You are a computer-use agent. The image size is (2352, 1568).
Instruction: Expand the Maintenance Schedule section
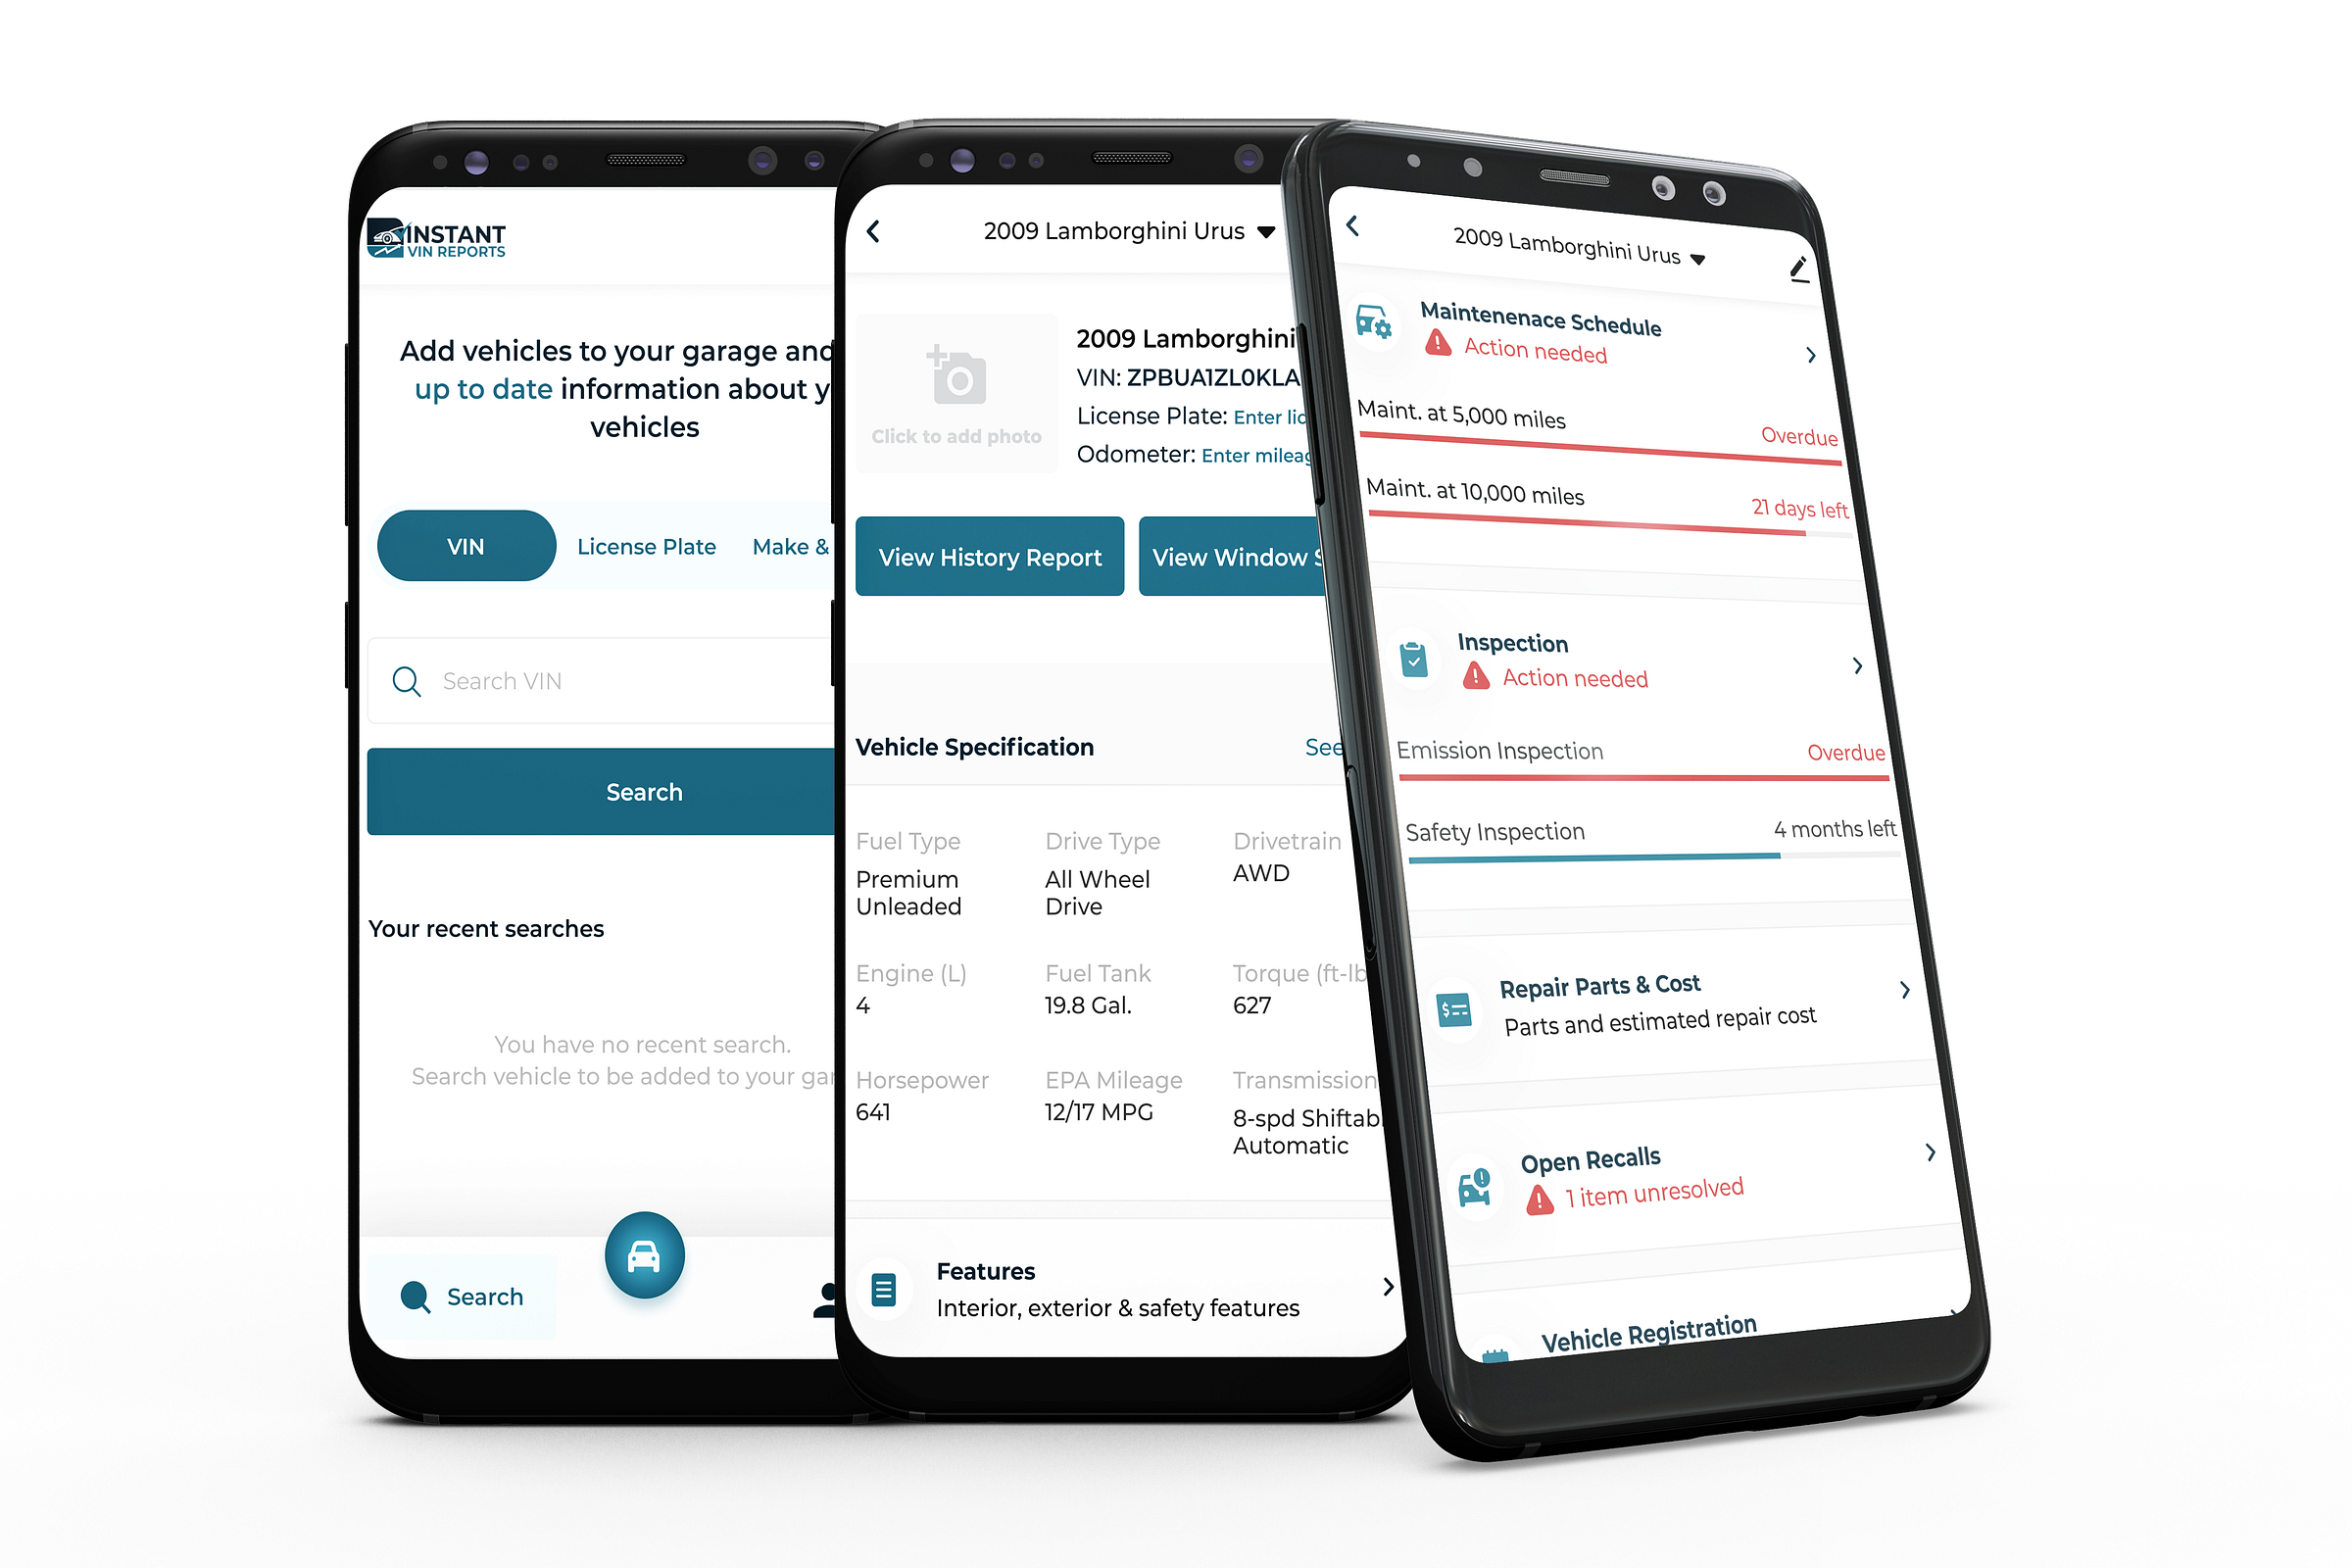(x=1860, y=343)
